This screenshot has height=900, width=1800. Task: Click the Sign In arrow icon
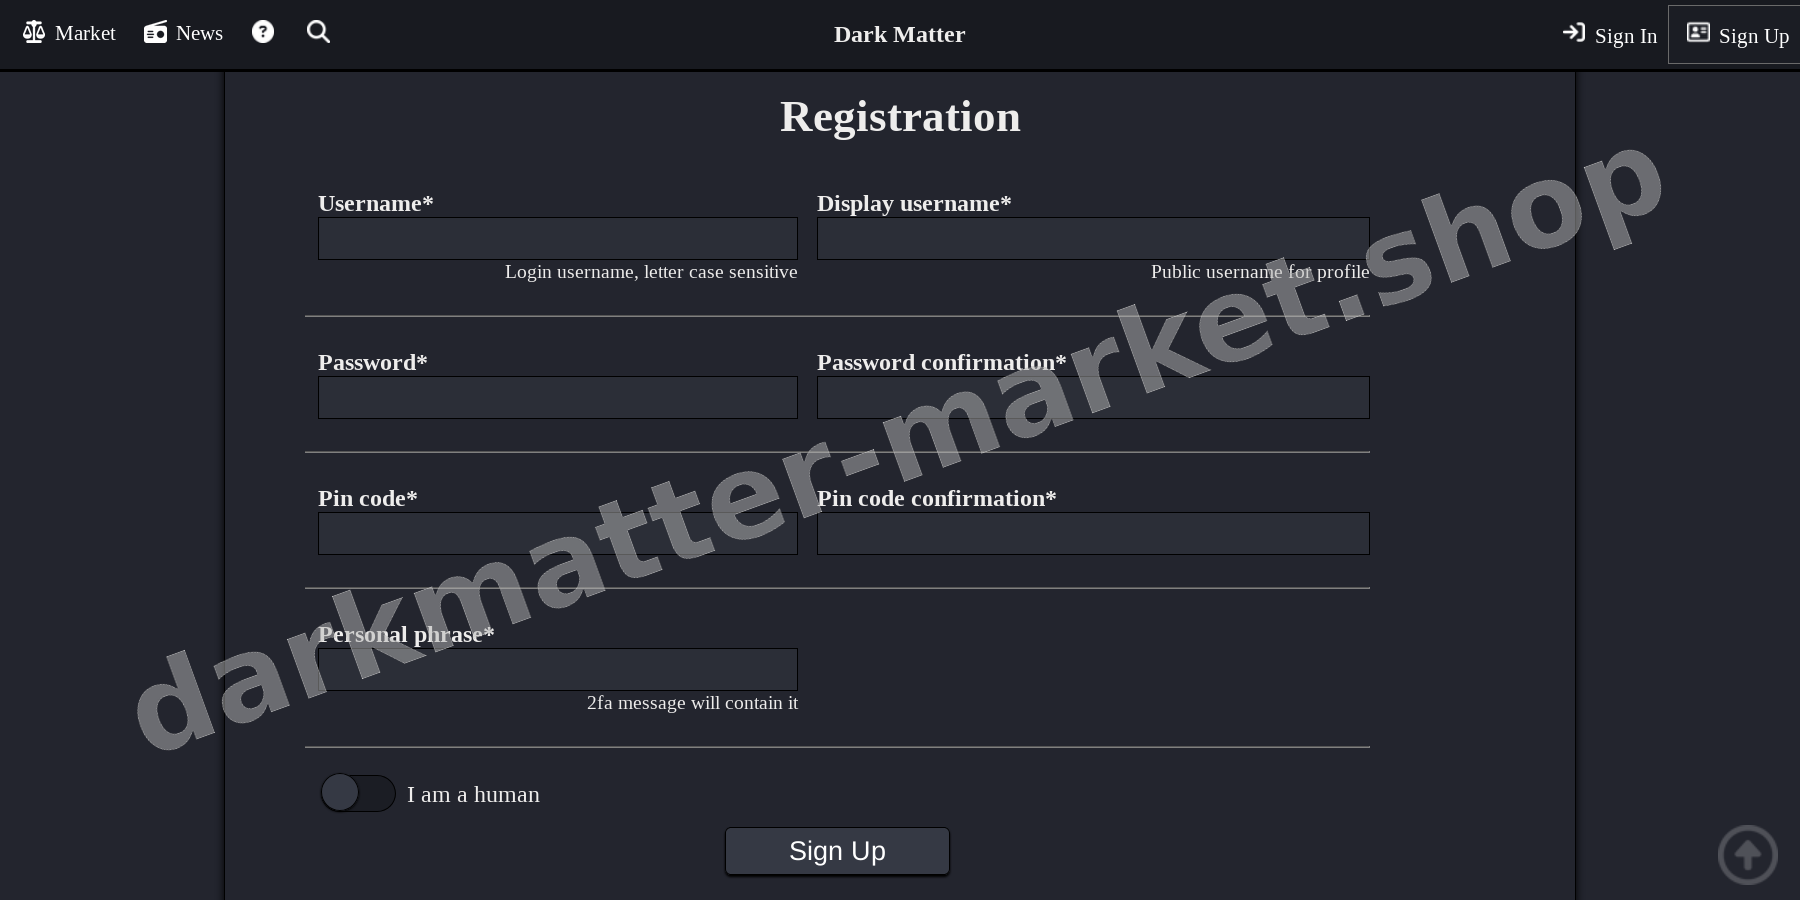(1573, 33)
